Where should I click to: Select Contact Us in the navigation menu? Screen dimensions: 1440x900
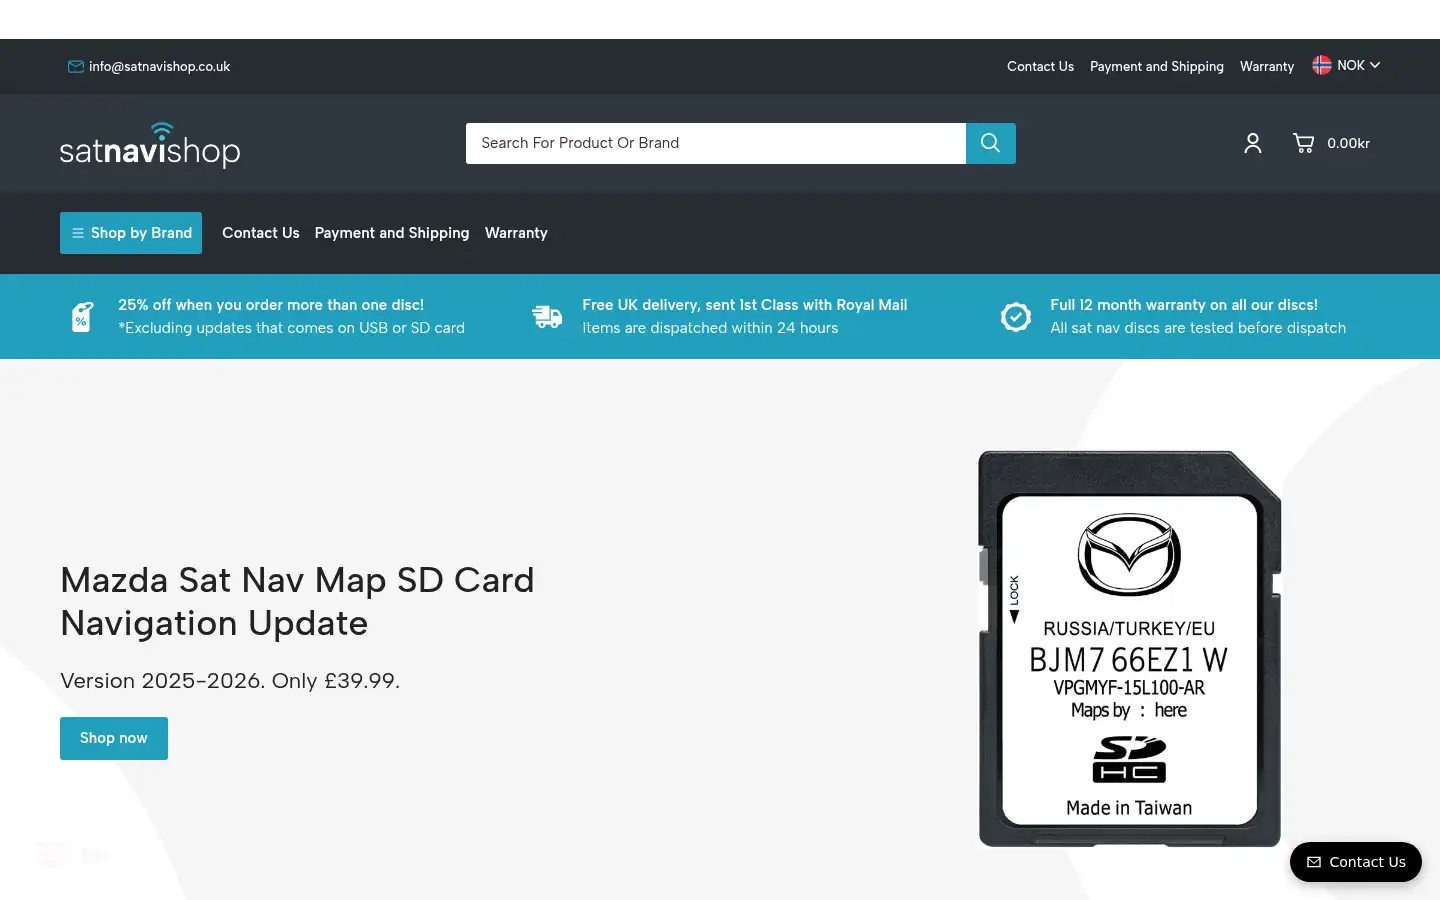coord(261,233)
